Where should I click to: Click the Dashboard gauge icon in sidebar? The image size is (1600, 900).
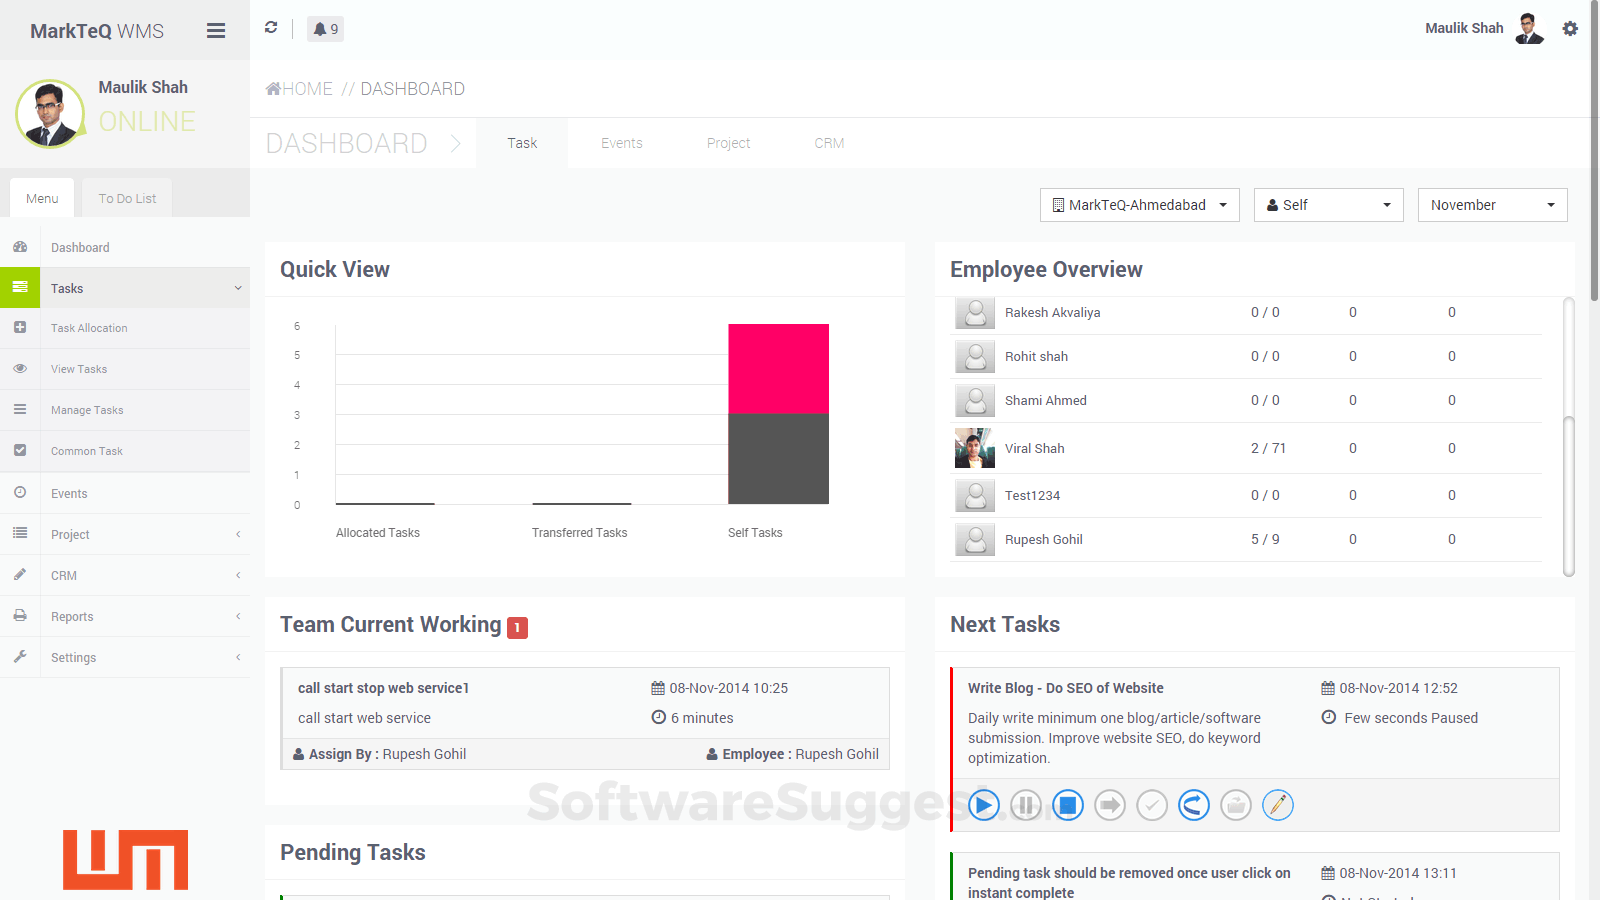[x=20, y=247]
